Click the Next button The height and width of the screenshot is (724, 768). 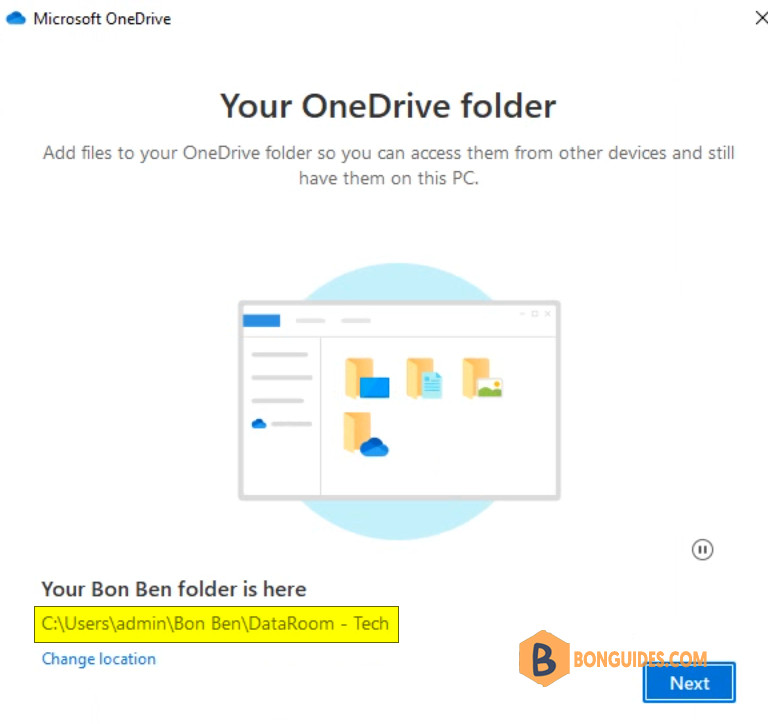[x=689, y=682]
